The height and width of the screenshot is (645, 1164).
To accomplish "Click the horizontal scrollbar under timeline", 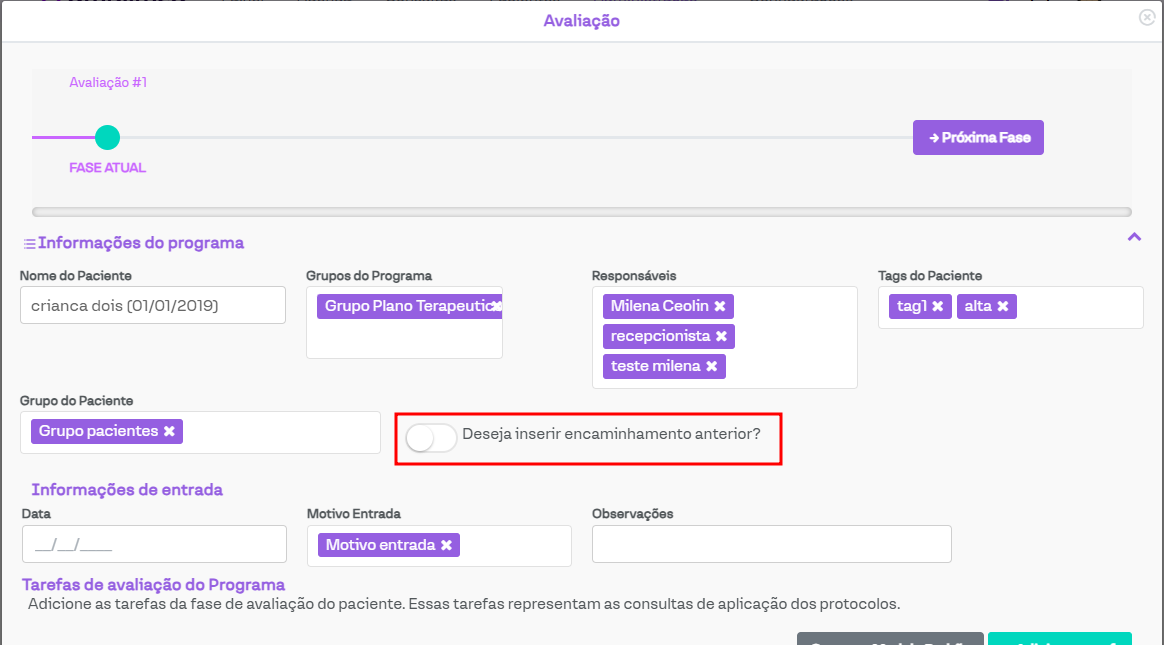I will (581, 212).
